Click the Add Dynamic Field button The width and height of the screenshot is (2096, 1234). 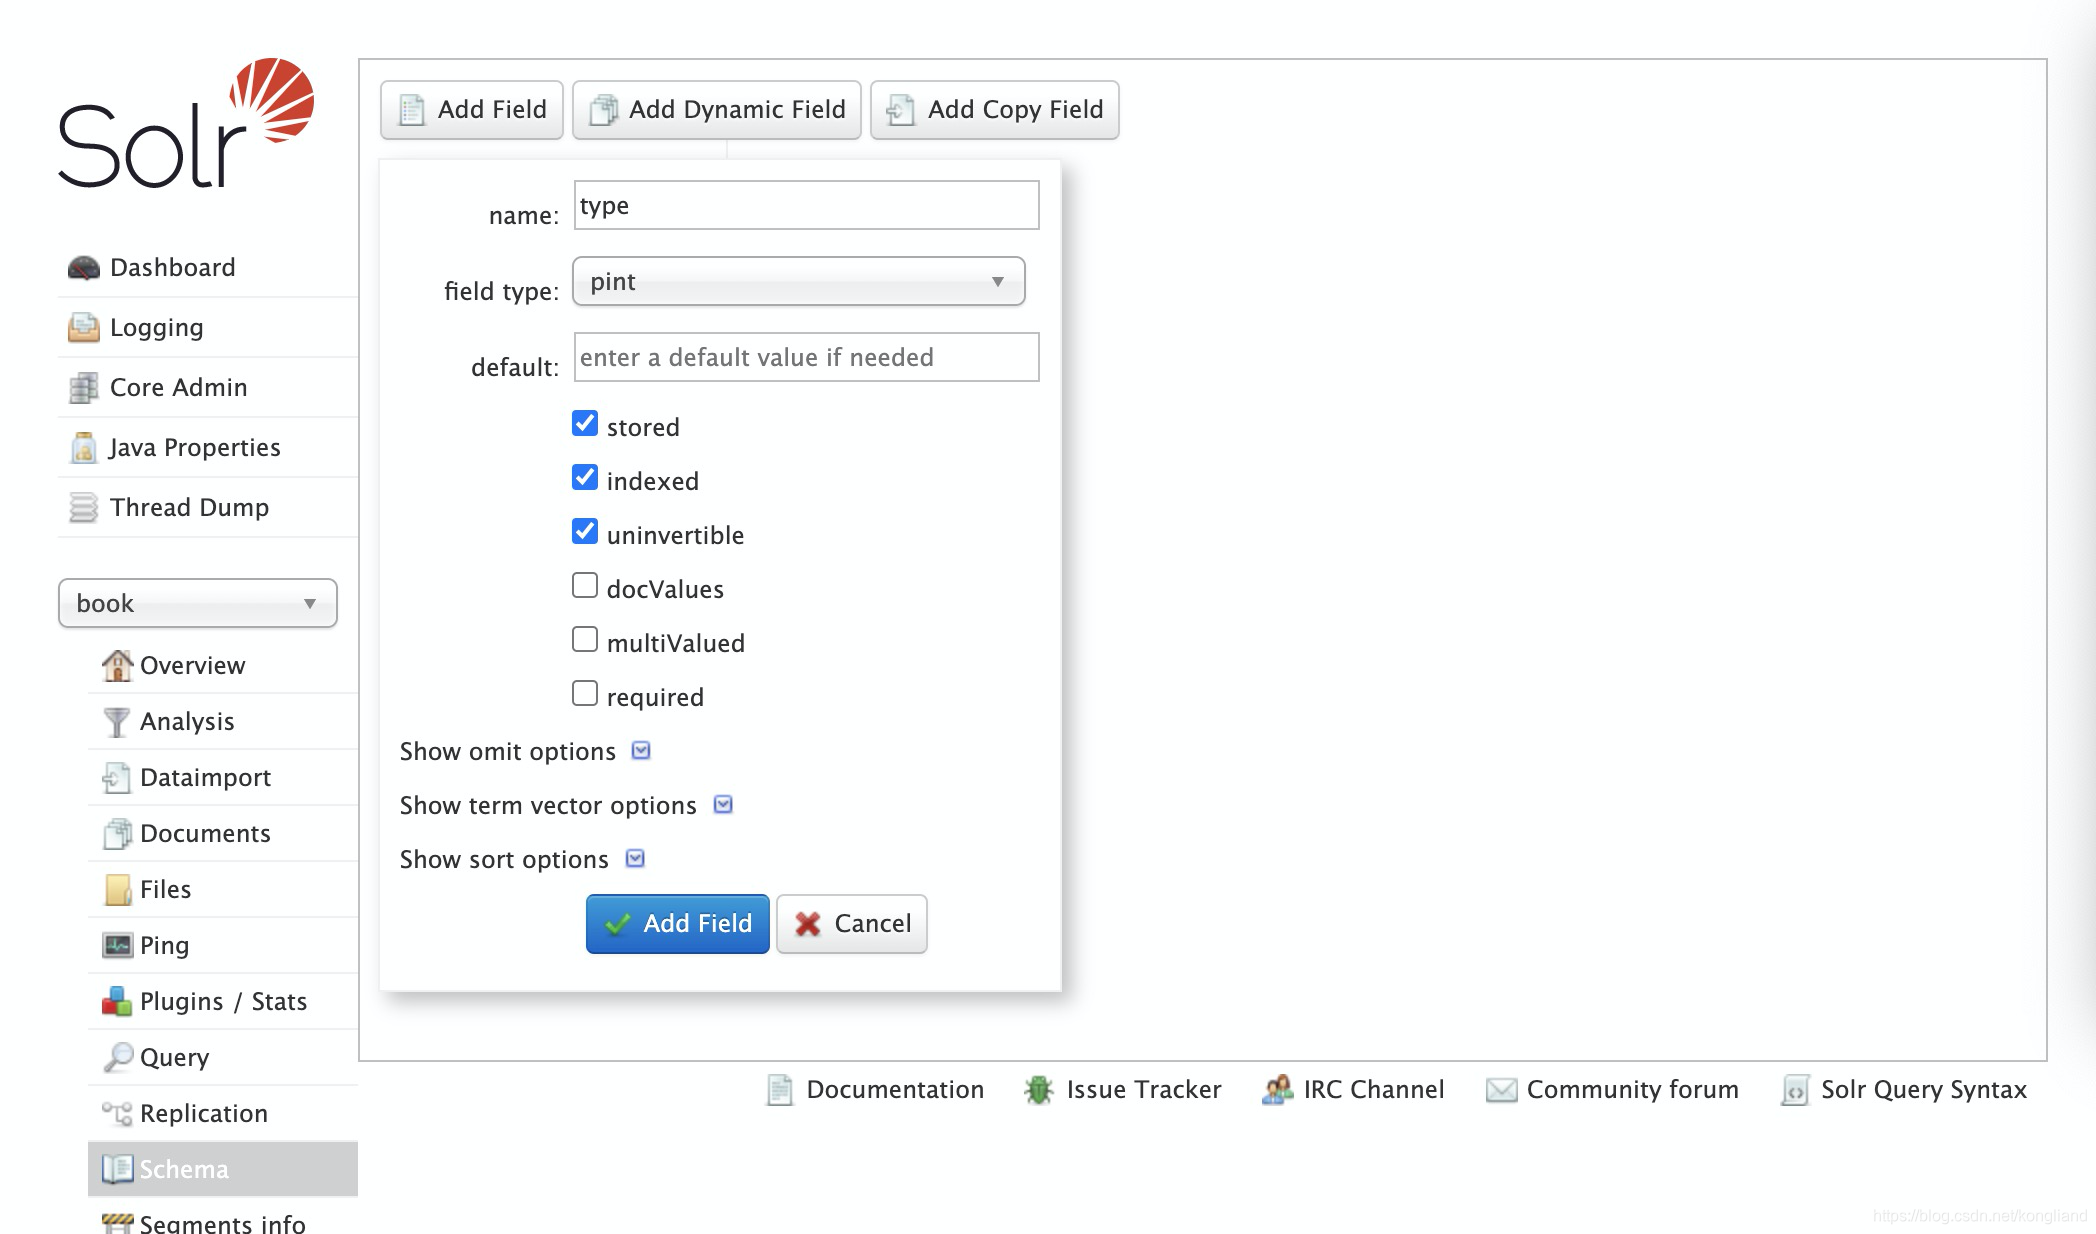pyautogui.click(x=717, y=110)
